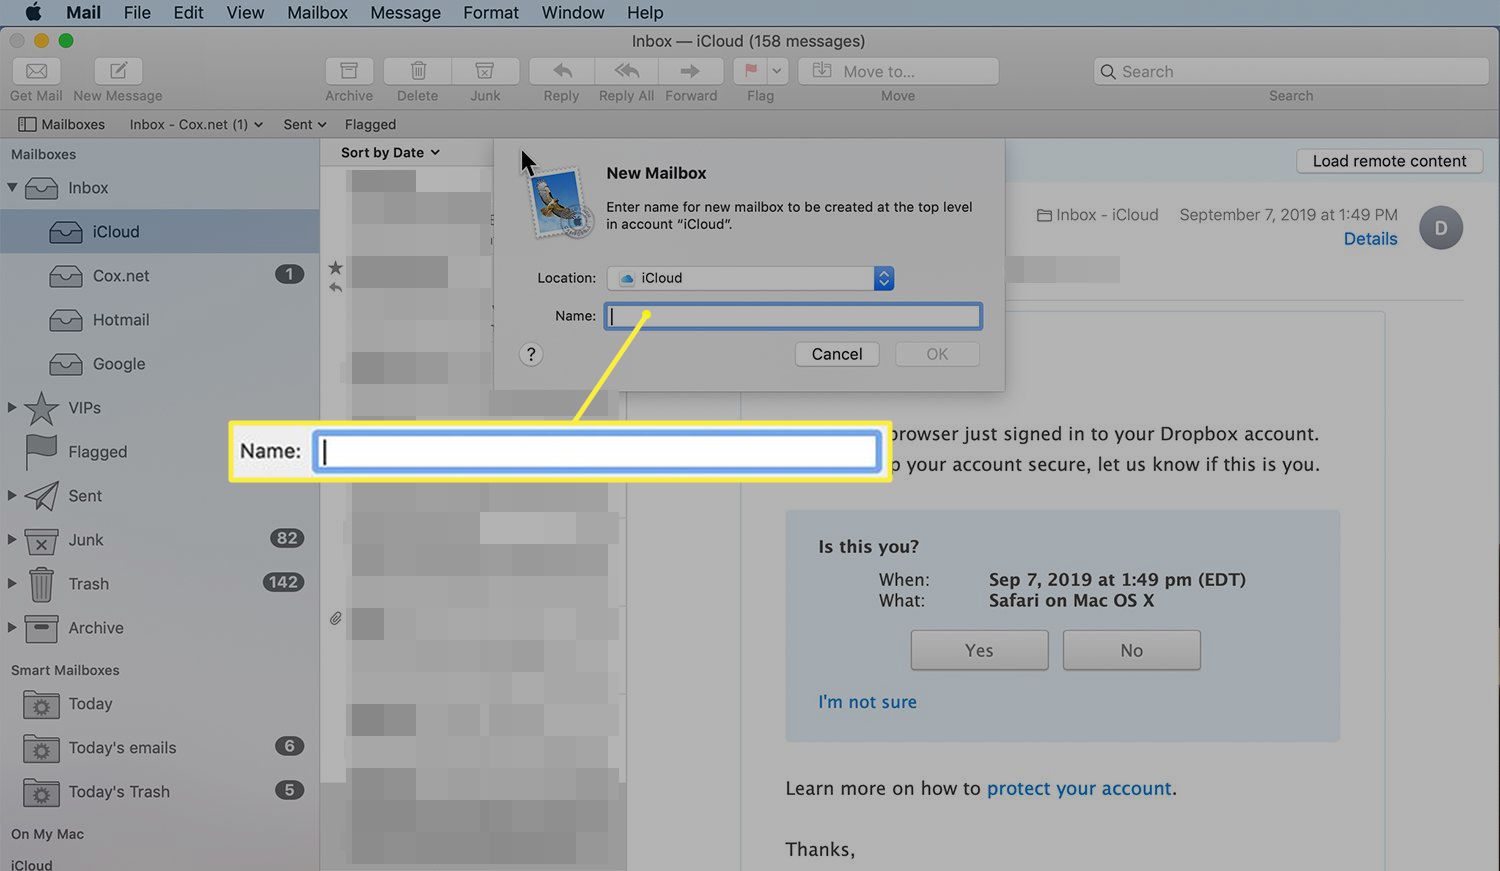Open the Today smart mailbox
This screenshot has width=1500, height=871.
pos(160,704)
